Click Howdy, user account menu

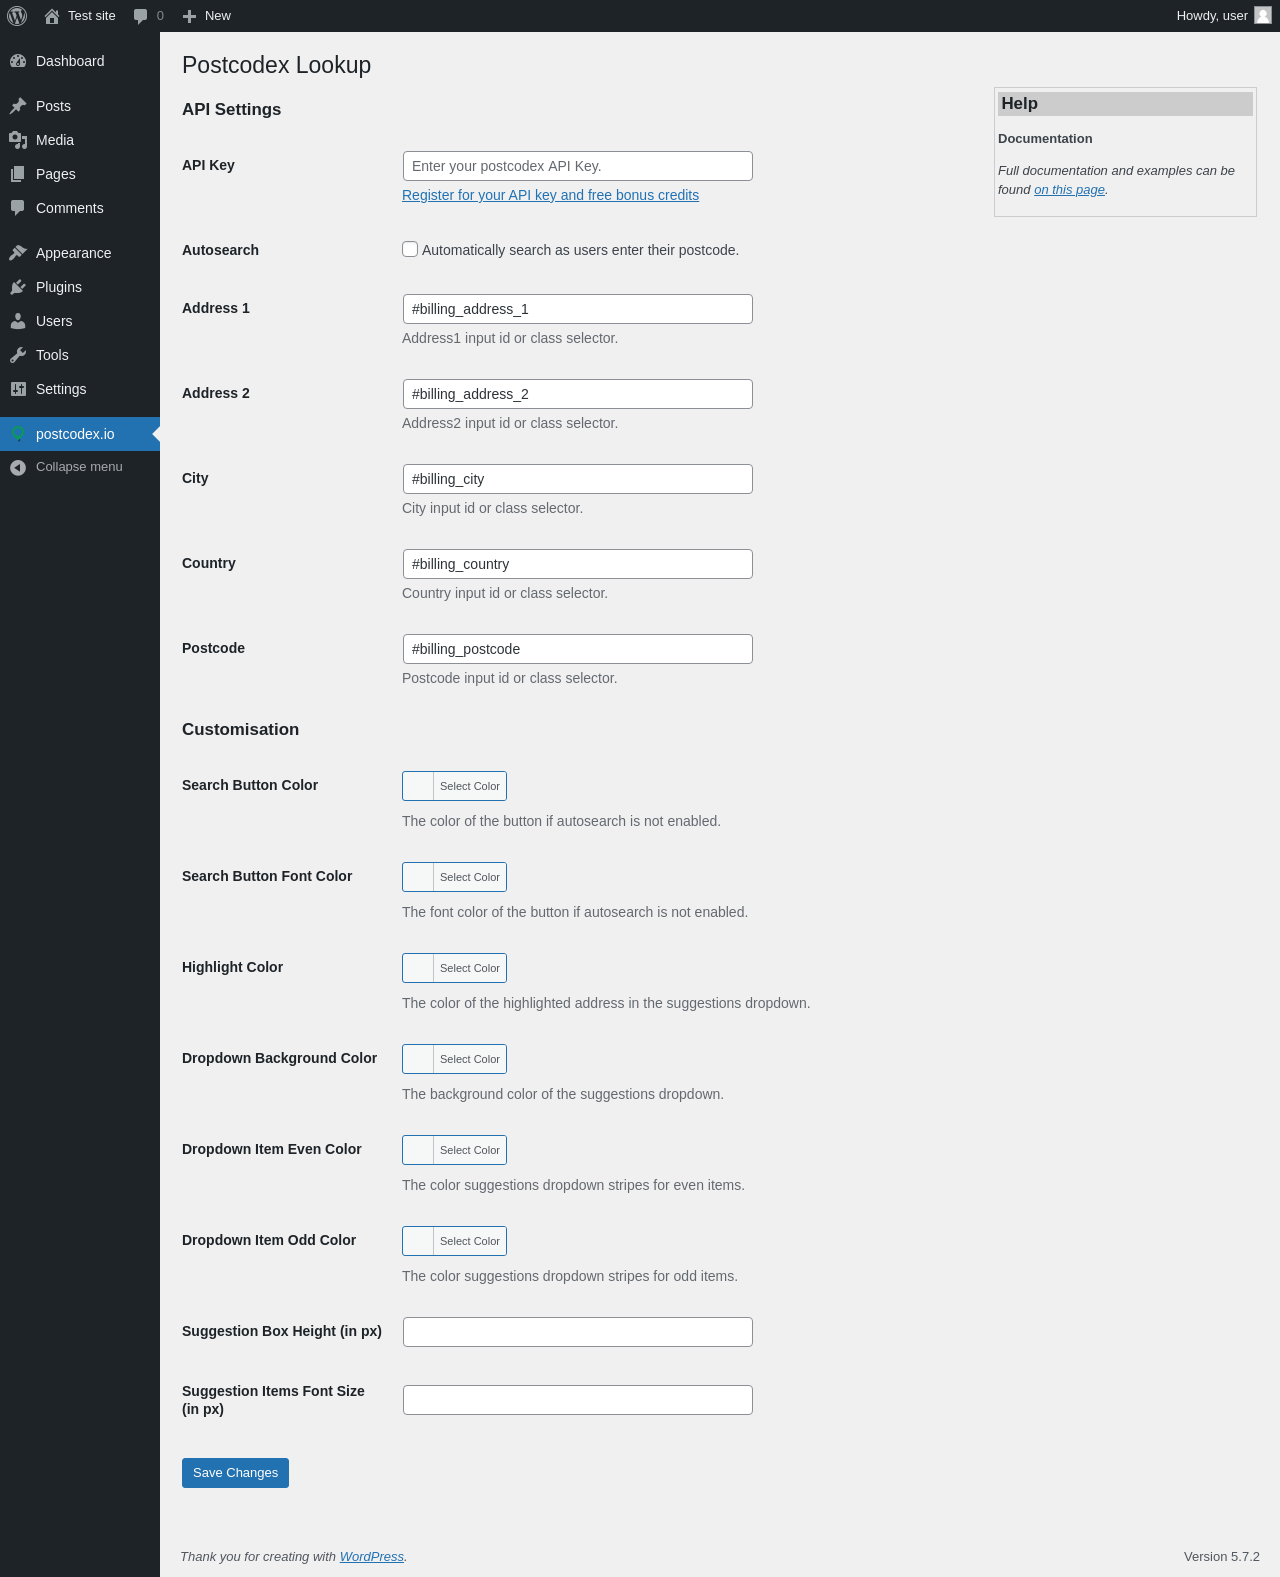pos(1224,16)
